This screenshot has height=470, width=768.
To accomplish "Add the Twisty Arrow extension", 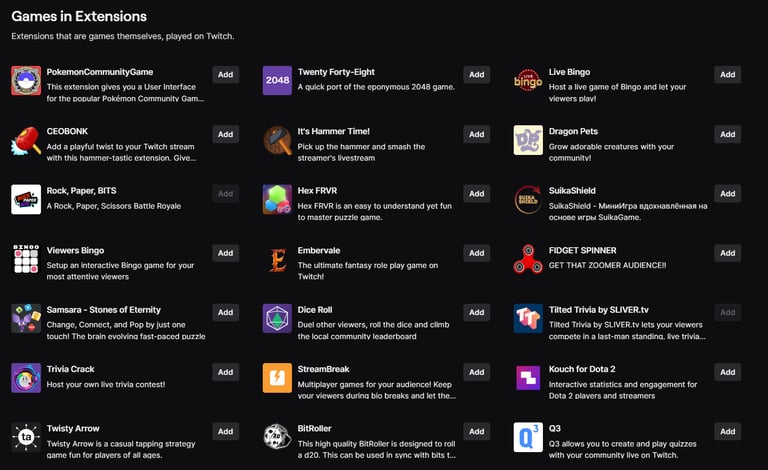I will tap(225, 431).
